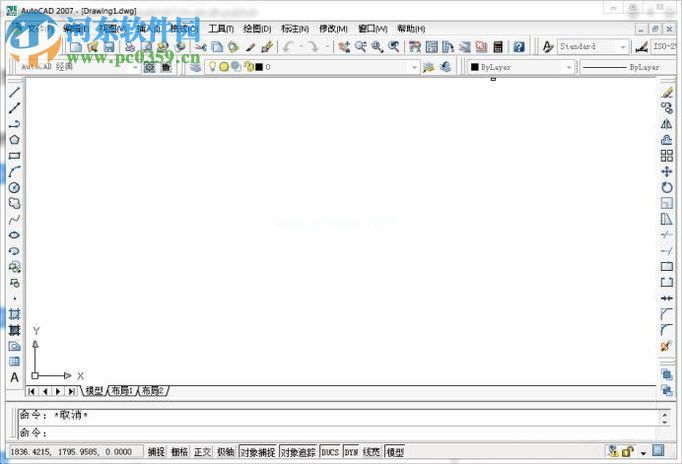Choose the Hatch tool
The height and width of the screenshot is (464, 682).
click(14, 314)
